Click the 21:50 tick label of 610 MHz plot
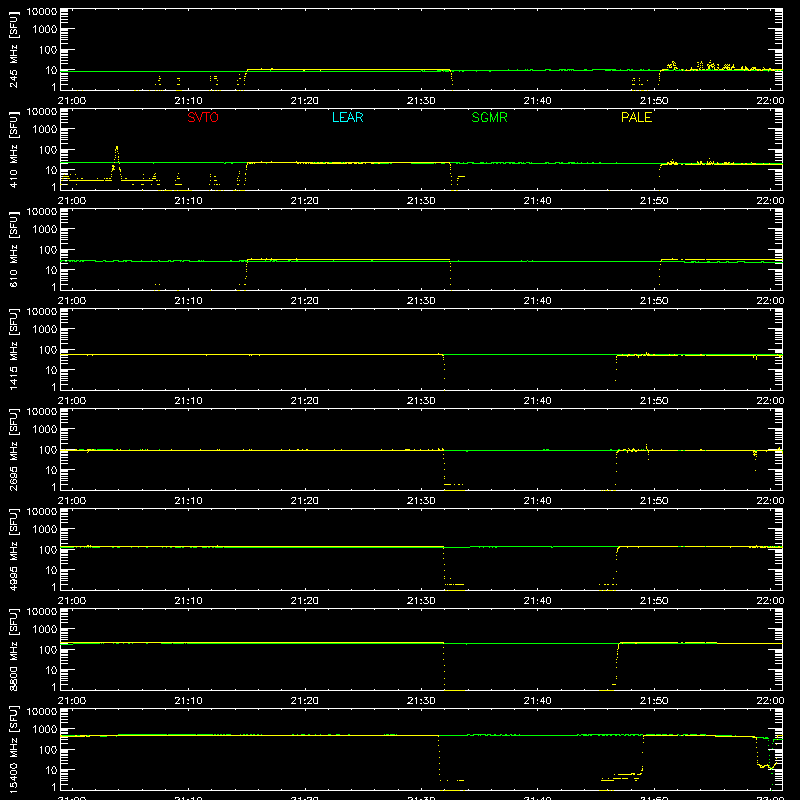This screenshot has height=800, width=800. [x=654, y=301]
